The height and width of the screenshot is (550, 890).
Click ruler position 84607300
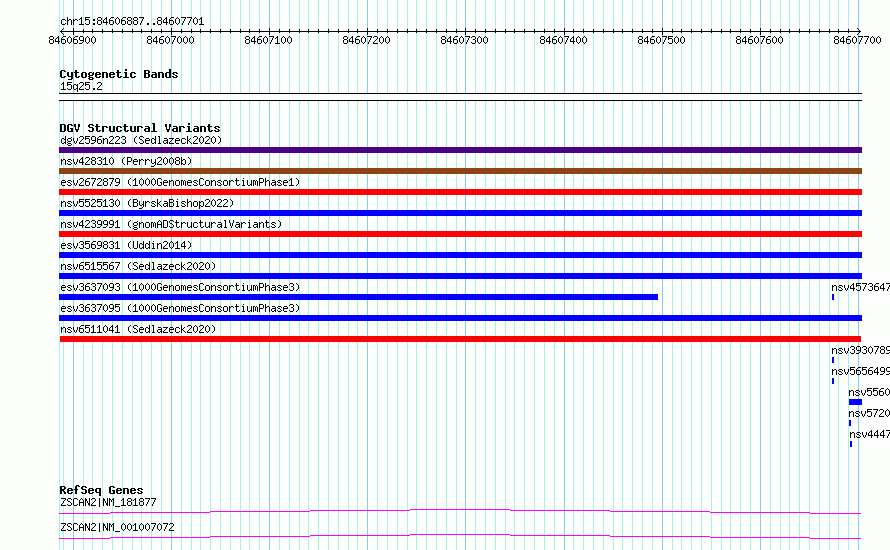[464, 40]
